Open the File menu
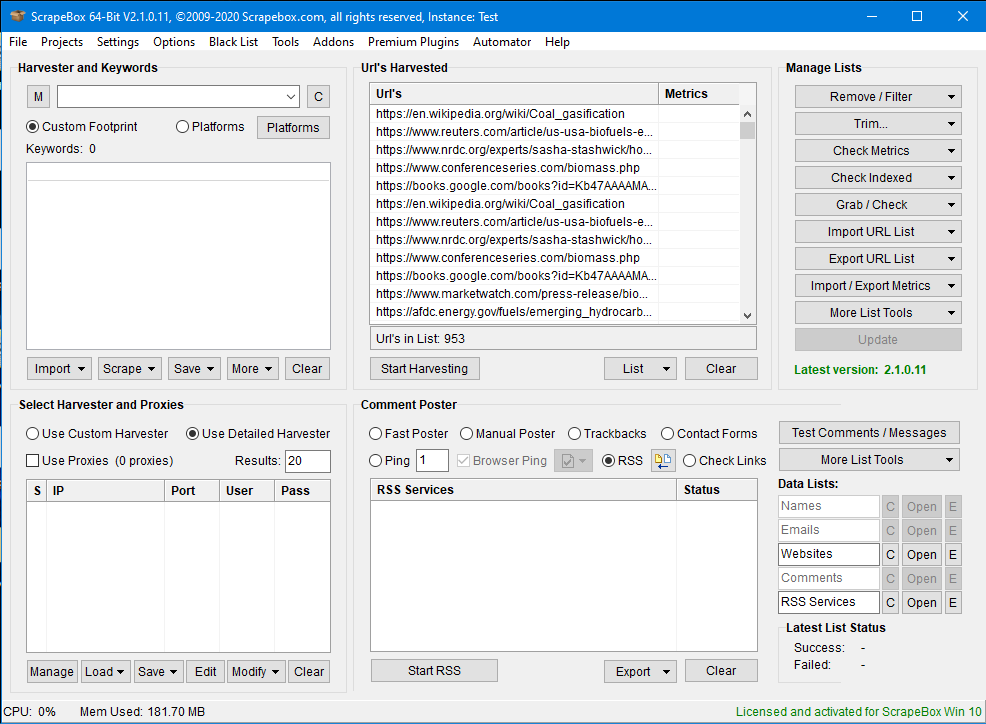 (18, 42)
